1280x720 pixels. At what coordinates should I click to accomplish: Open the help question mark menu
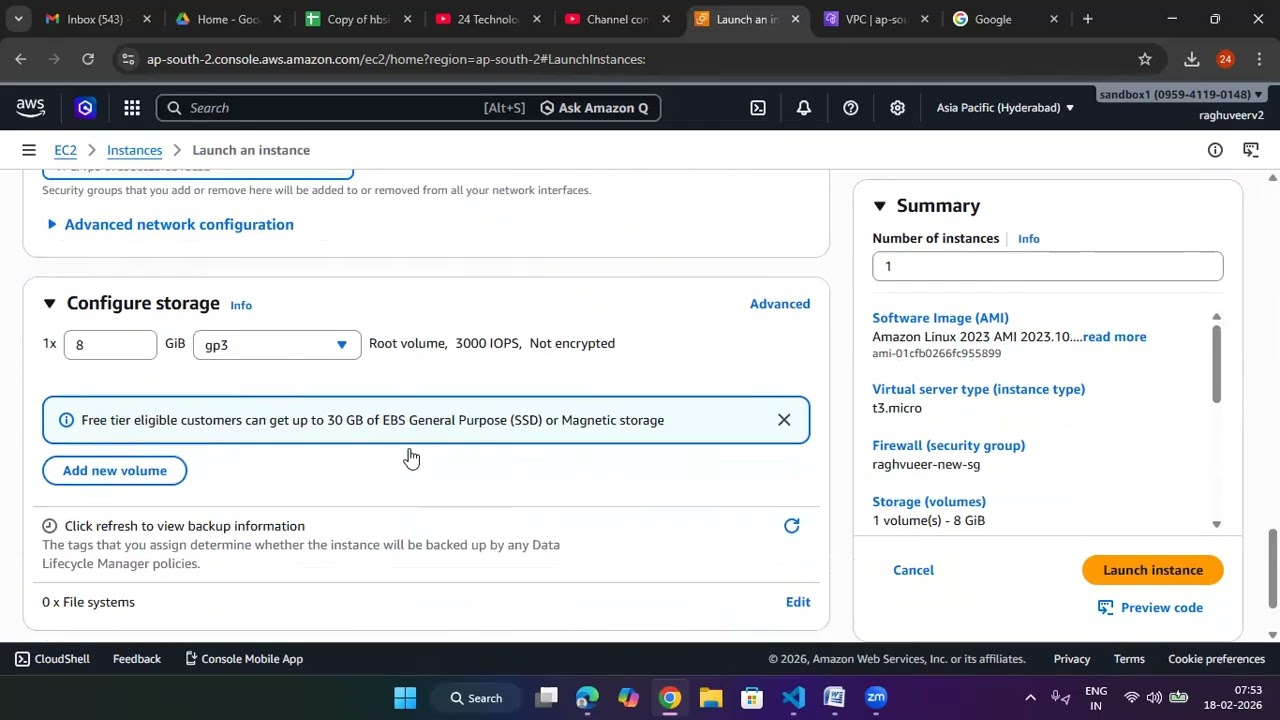[x=851, y=108]
